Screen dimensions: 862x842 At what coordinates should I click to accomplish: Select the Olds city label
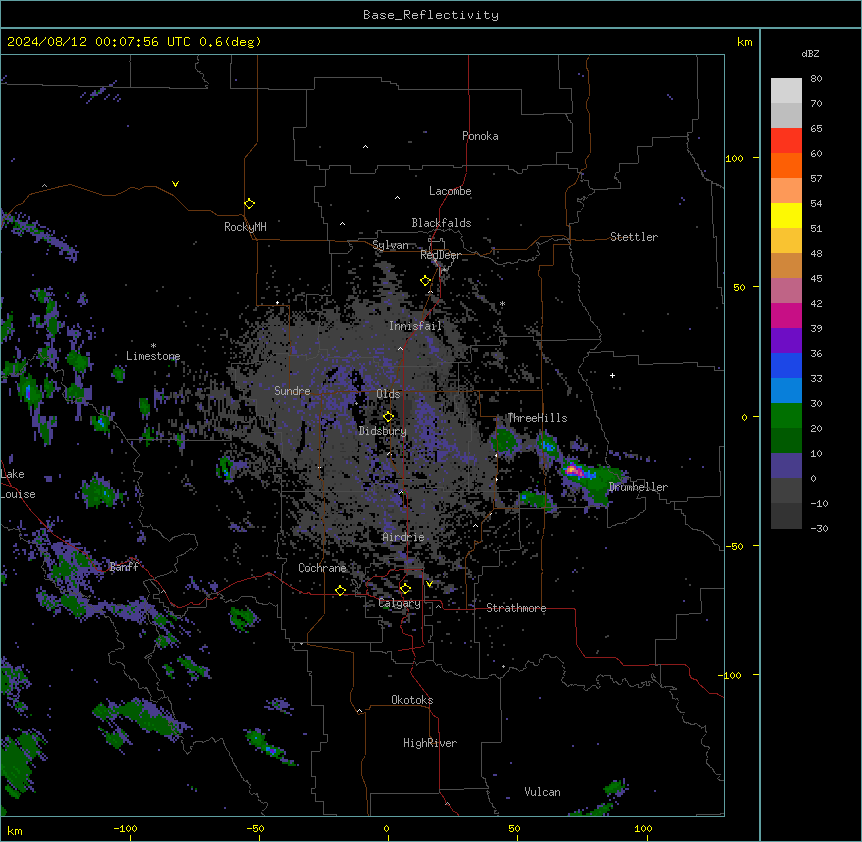(x=388, y=394)
